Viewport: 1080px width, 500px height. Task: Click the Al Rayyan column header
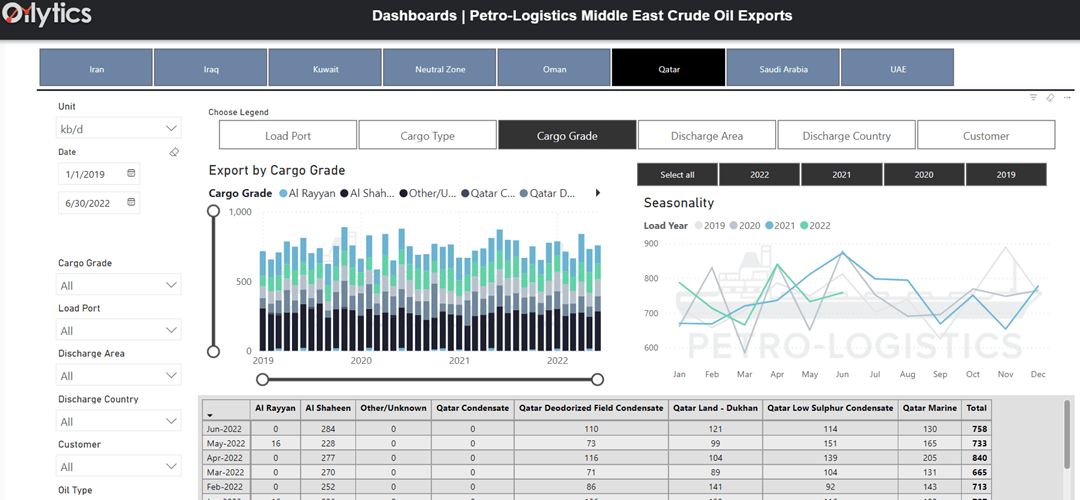(x=276, y=408)
